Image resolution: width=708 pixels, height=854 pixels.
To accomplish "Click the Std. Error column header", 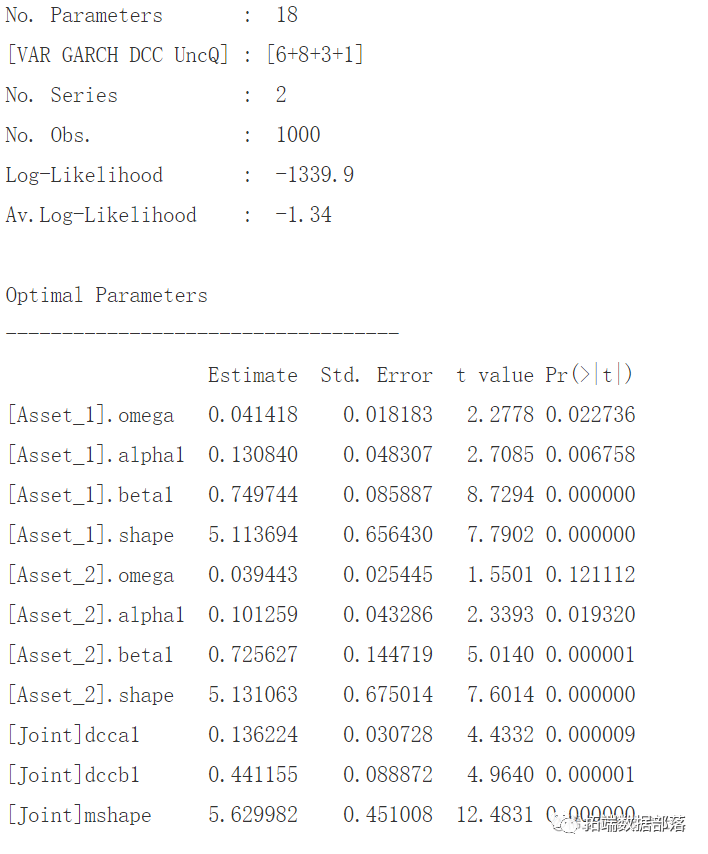I will [376, 375].
